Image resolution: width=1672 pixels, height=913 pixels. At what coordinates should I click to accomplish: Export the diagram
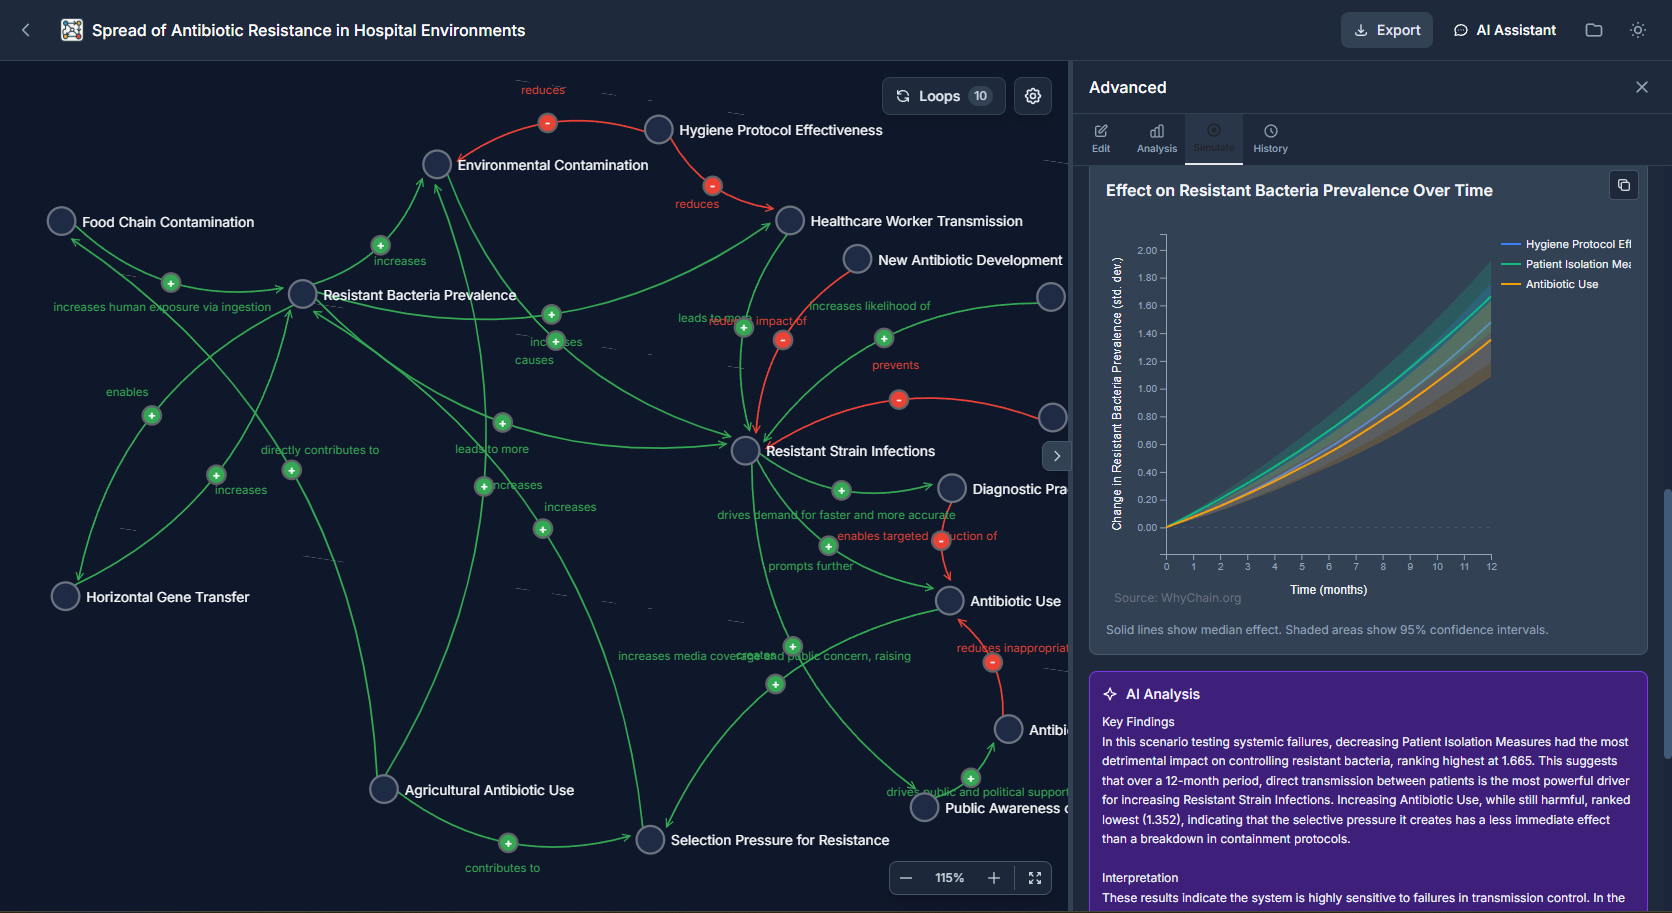click(x=1387, y=30)
